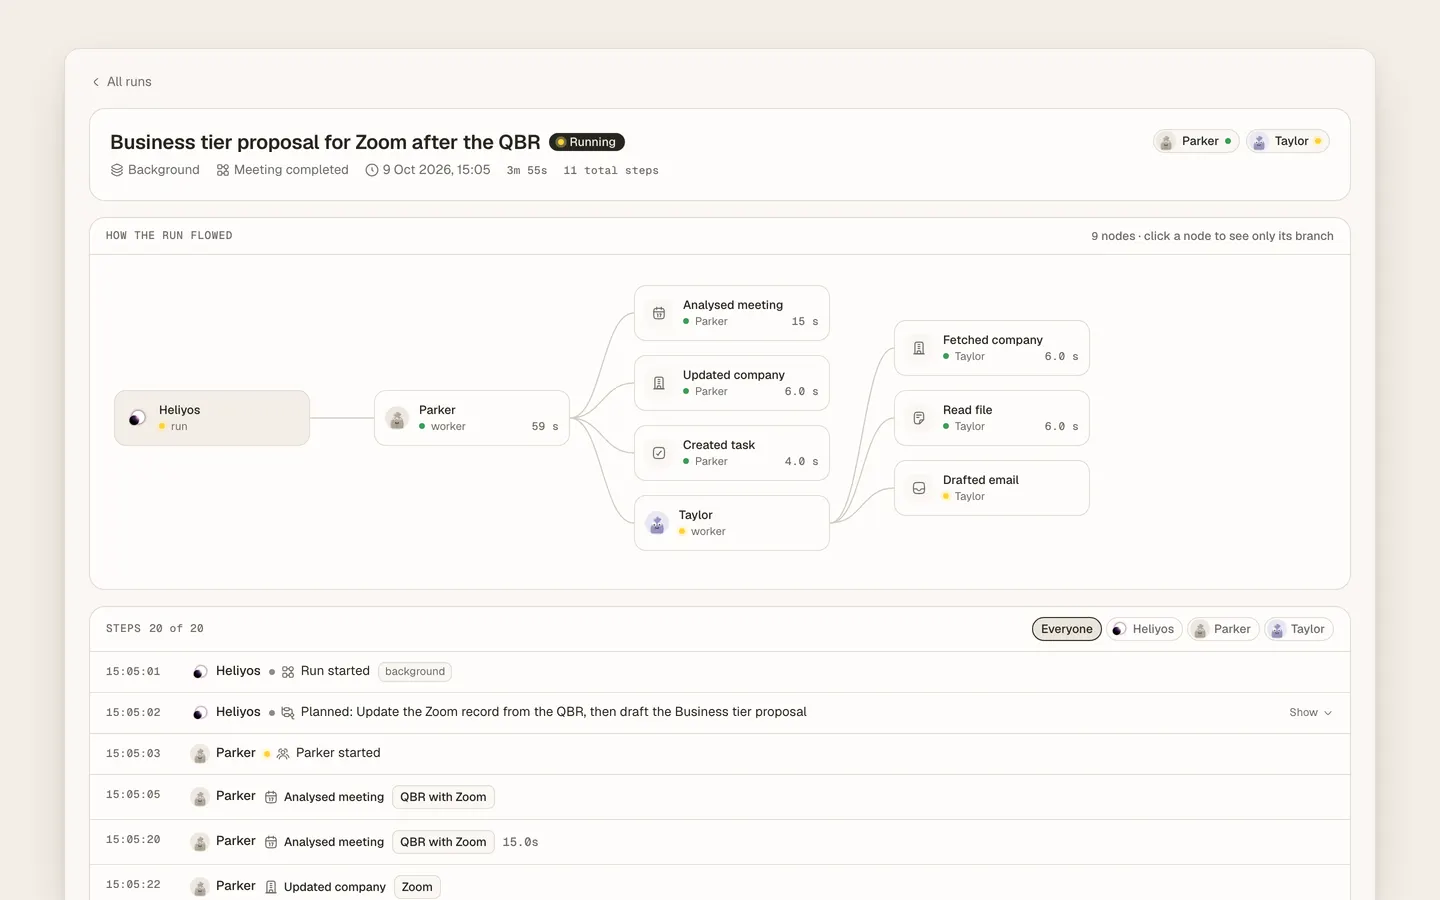1440x900 pixels.
Task: Open the Zoom tag on Updated company step
Action: (x=417, y=887)
